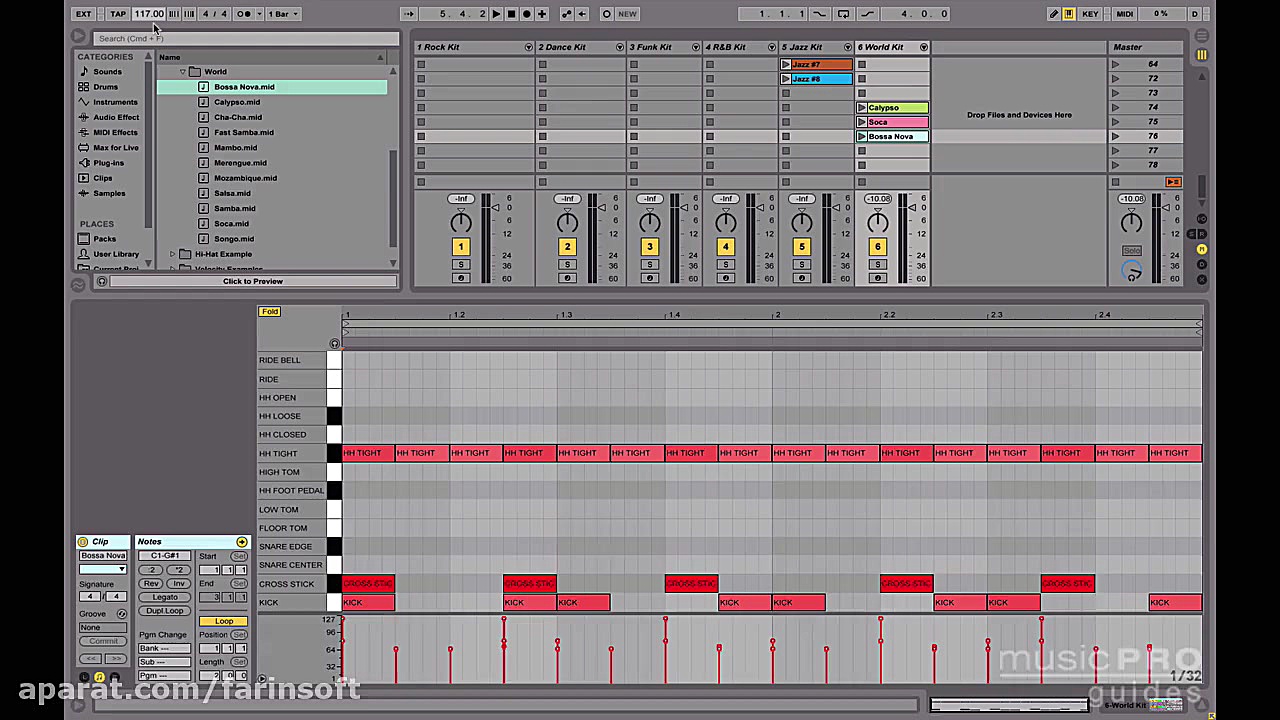Toggle the clip Loop switch
Screen dimensions: 1280x720
tap(224, 621)
